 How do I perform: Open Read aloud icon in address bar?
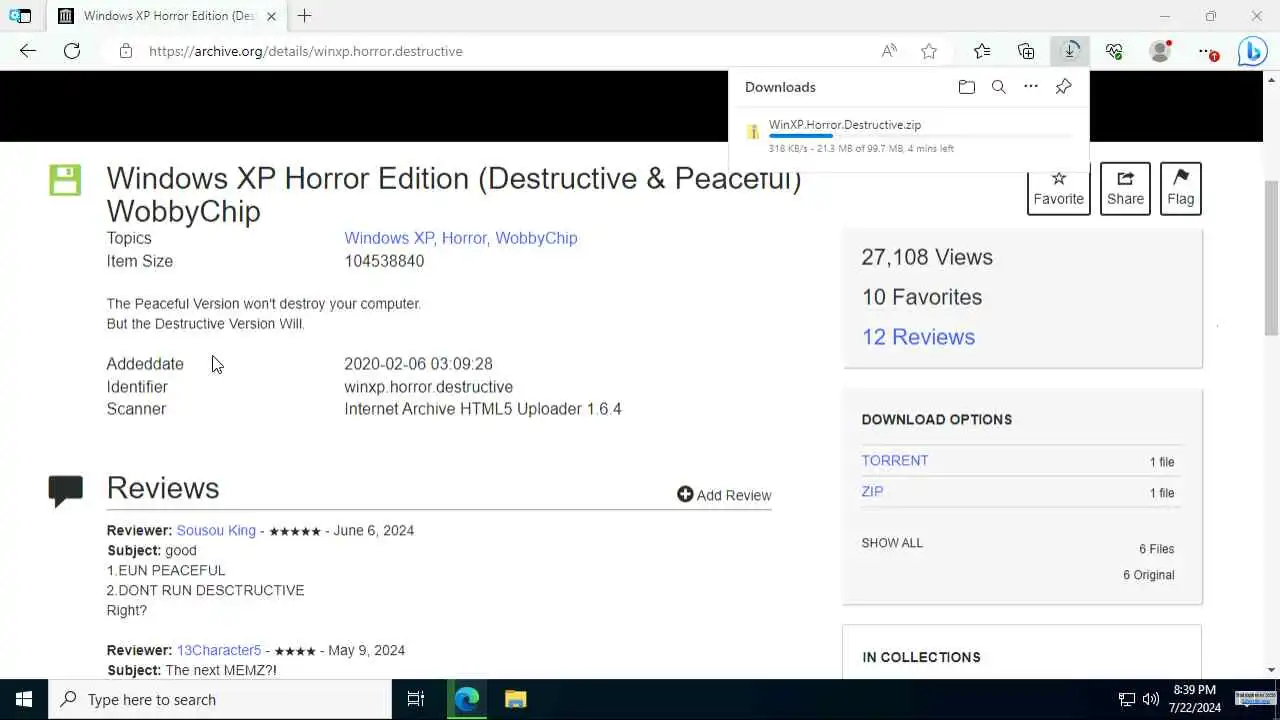(x=888, y=51)
